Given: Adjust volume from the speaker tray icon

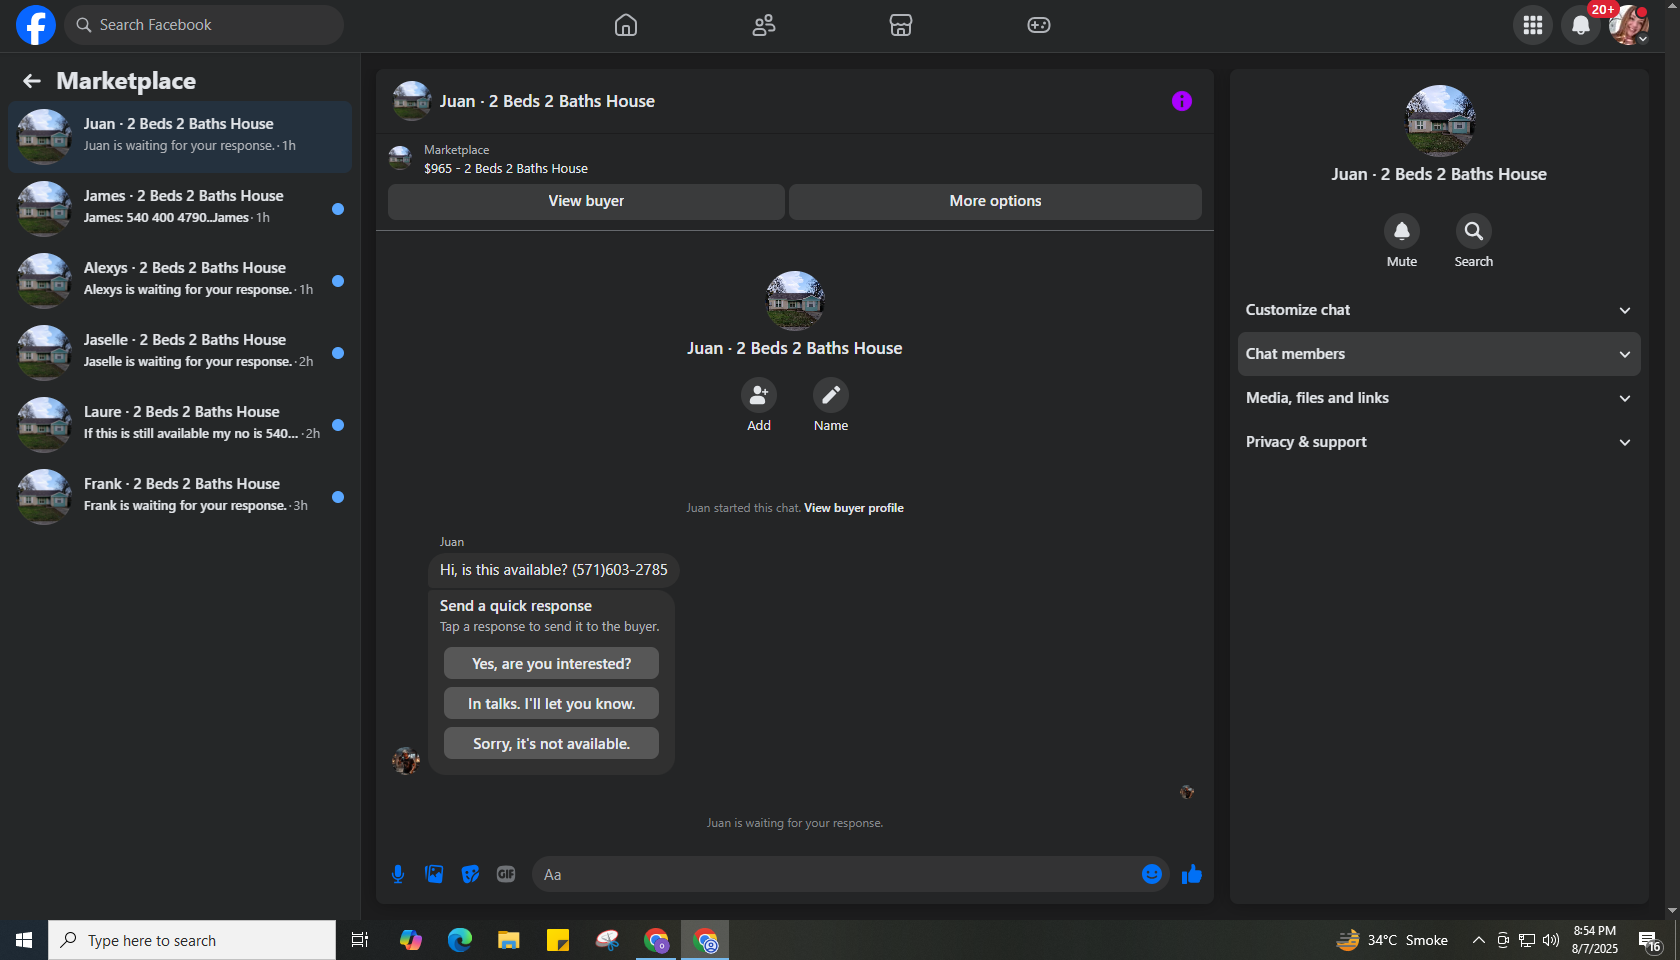Looking at the screenshot, I should 1551,940.
